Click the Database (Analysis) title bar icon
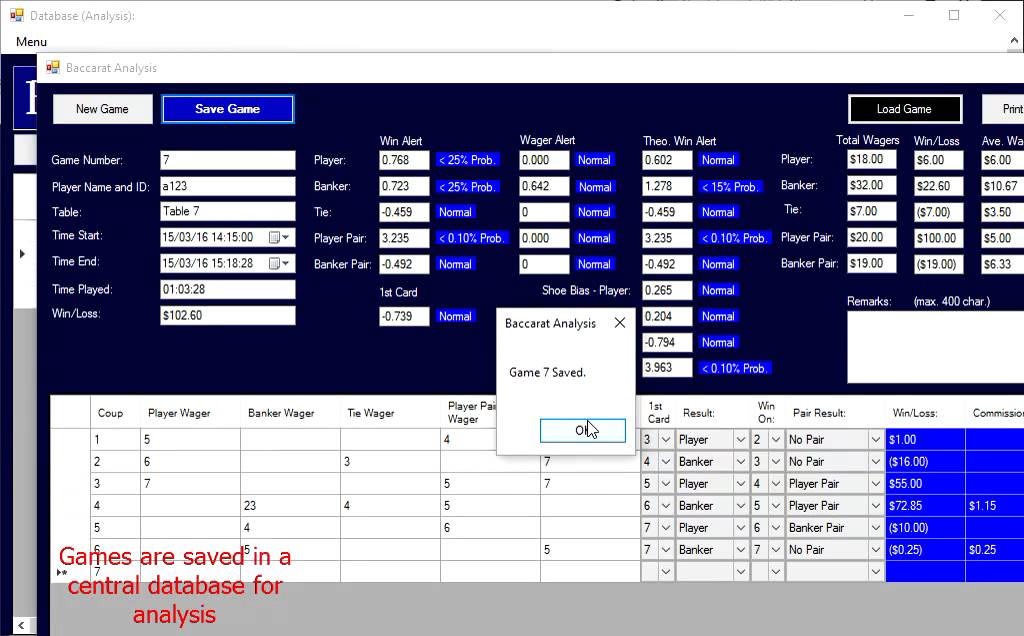 coord(16,15)
